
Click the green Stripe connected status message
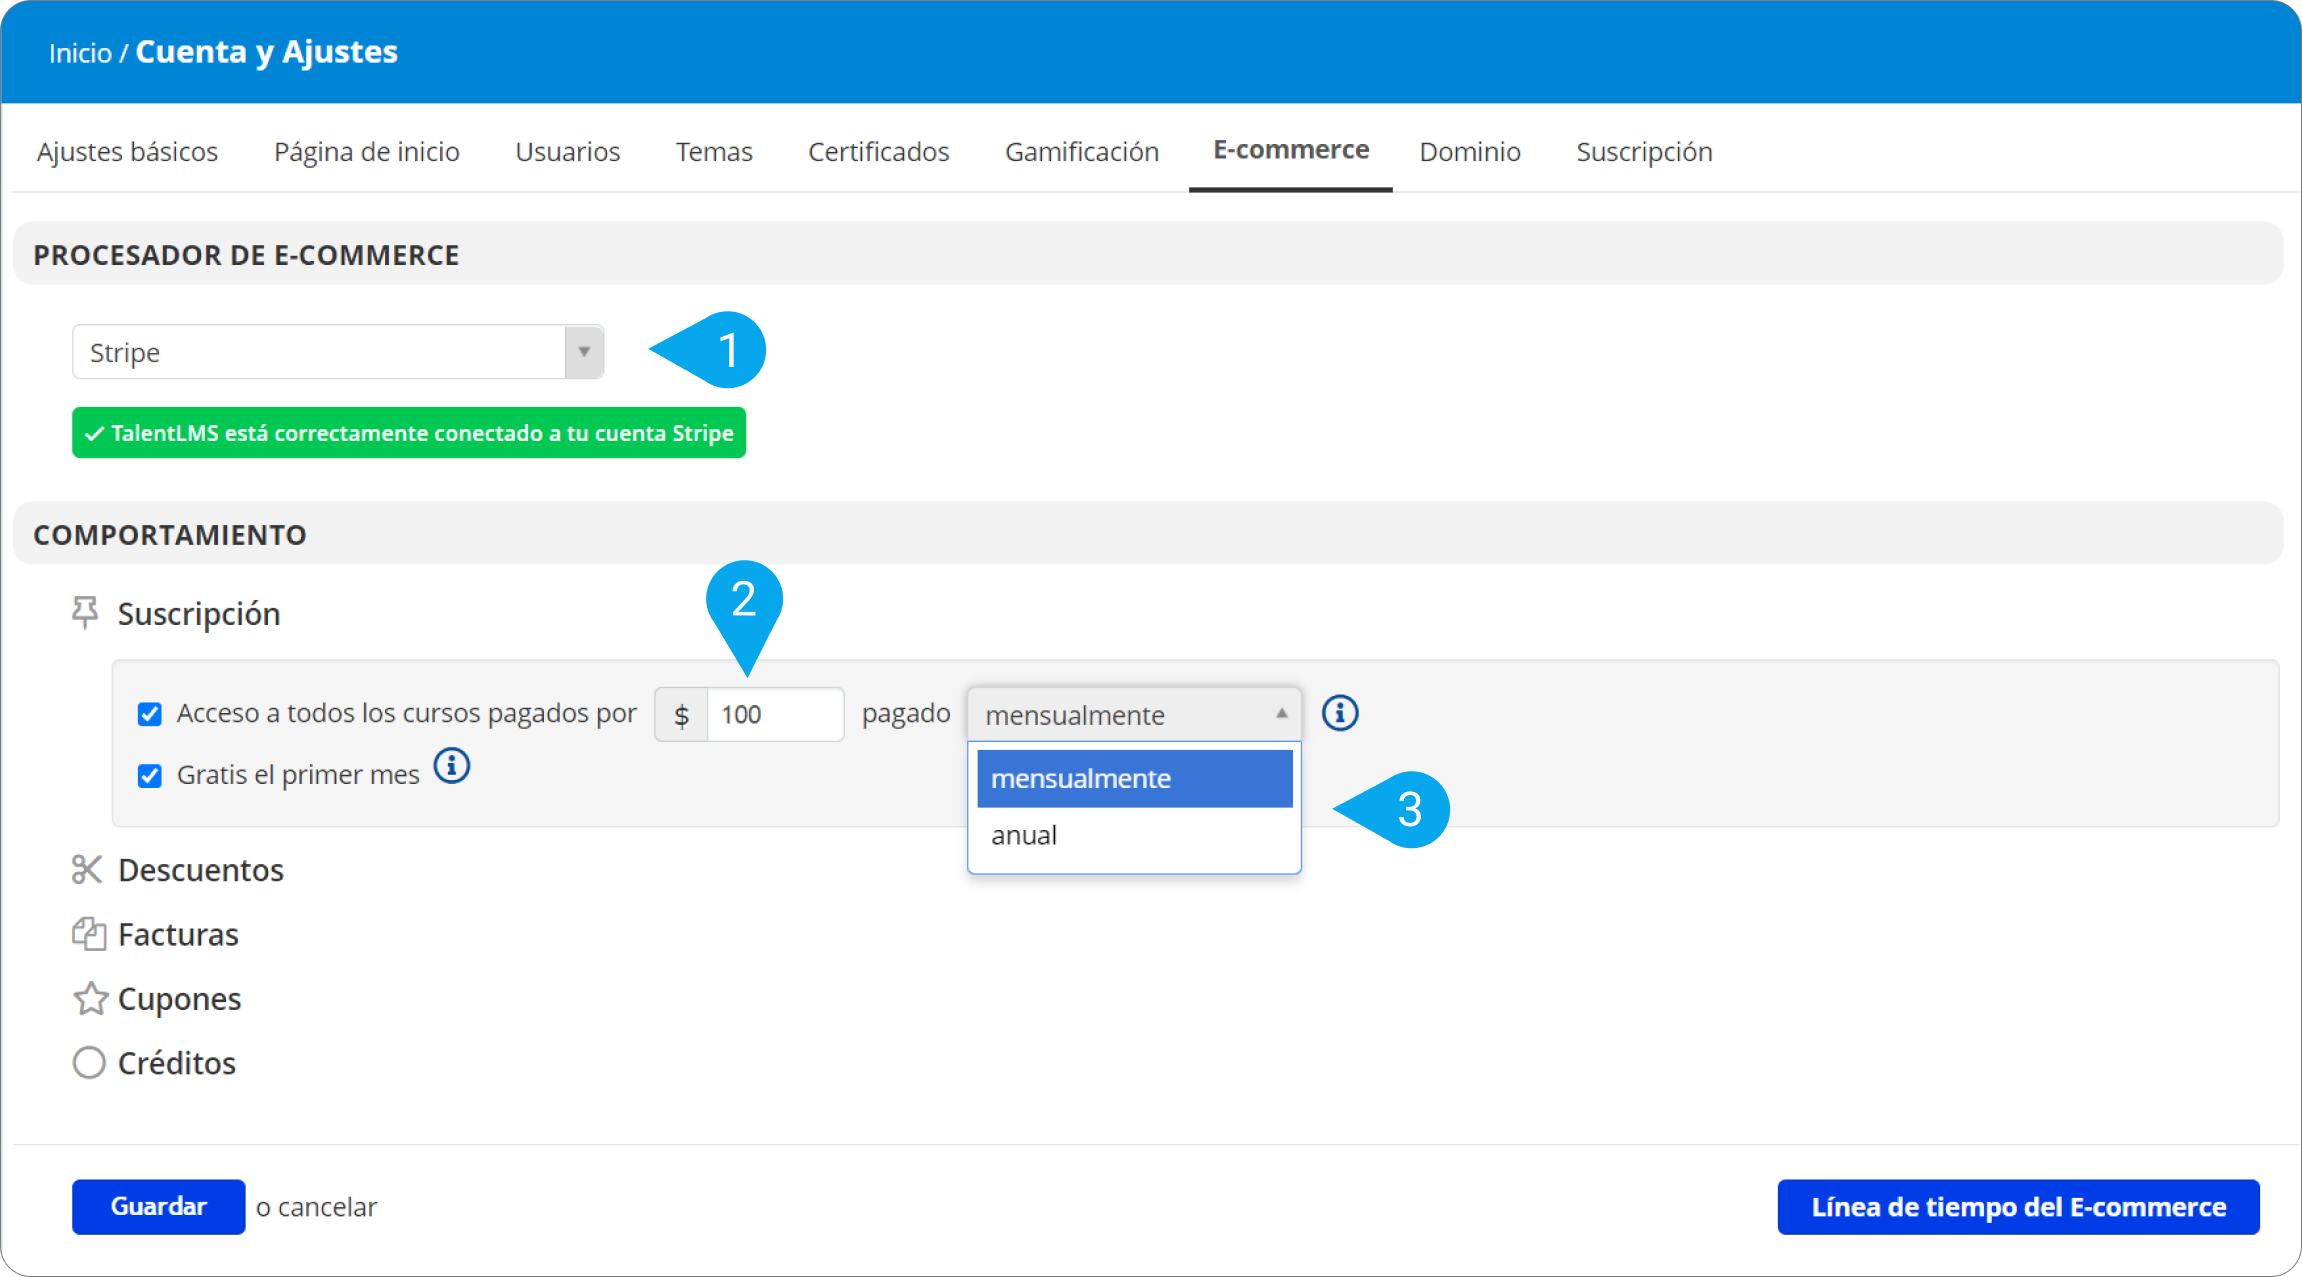pos(409,432)
